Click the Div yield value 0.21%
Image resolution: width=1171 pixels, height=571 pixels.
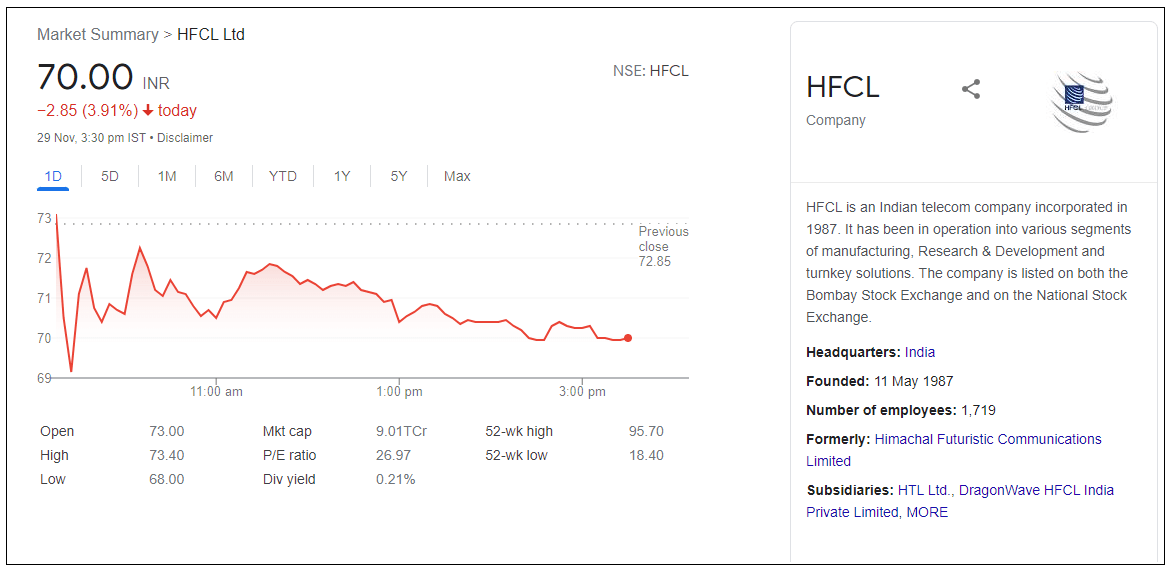(x=395, y=479)
